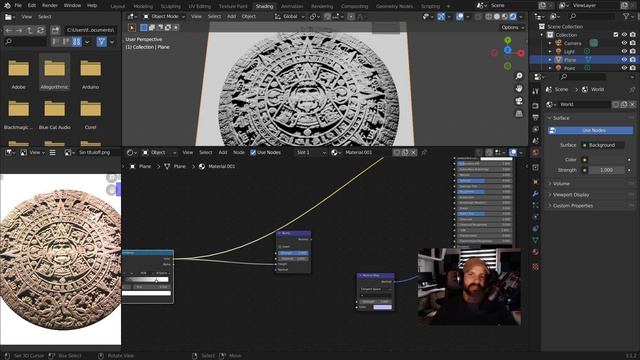This screenshot has width=640, height=360.
Task: Click Use Nodes button in World properties
Action: tap(591, 130)
